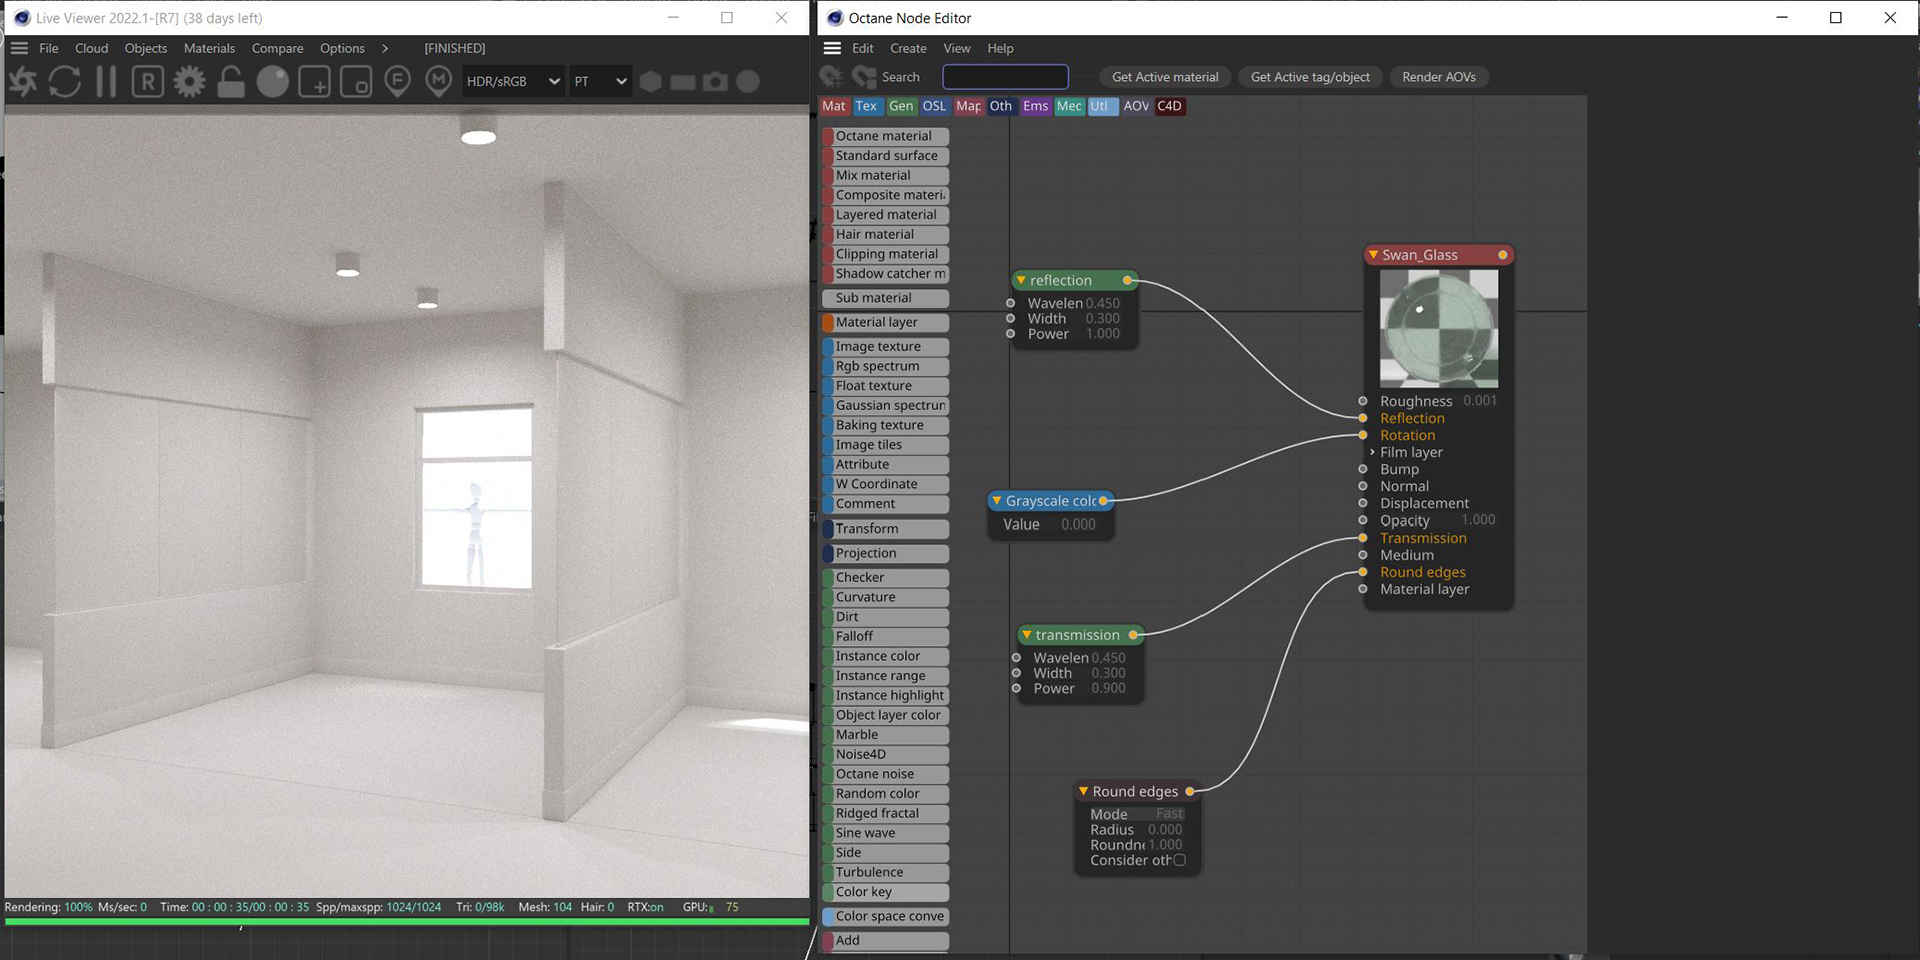The image size is (1920, 960).
Task: Enable the Consider other objects checkbox
Action: pyautogui.click(x=1179, y=860)
